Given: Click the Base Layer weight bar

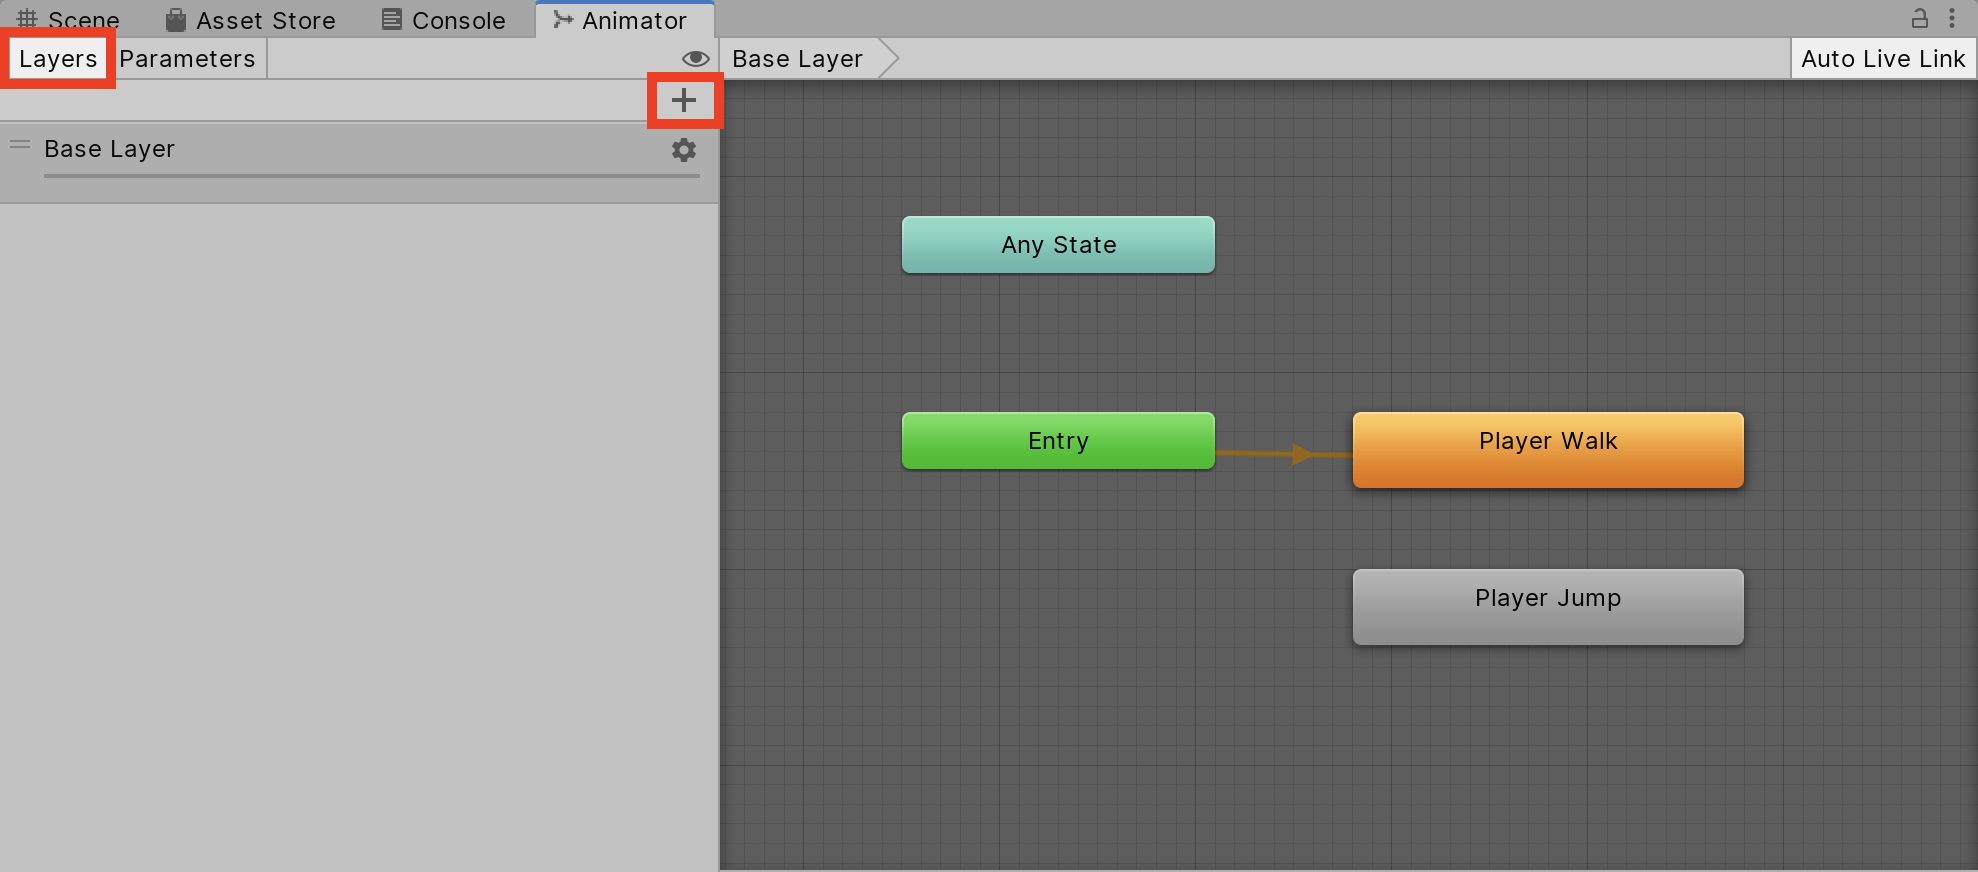Looking at the screenshot, I should click(x=371, y=176).
